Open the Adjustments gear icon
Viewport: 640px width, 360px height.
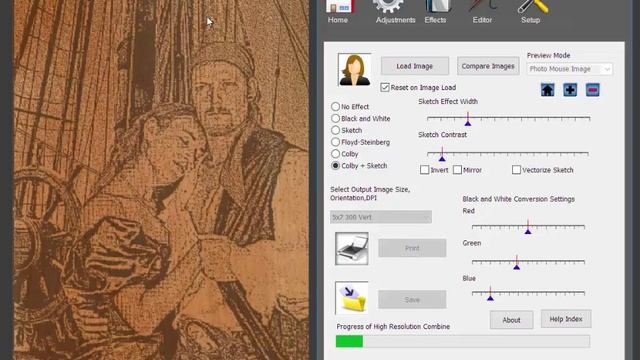[388, 6]
